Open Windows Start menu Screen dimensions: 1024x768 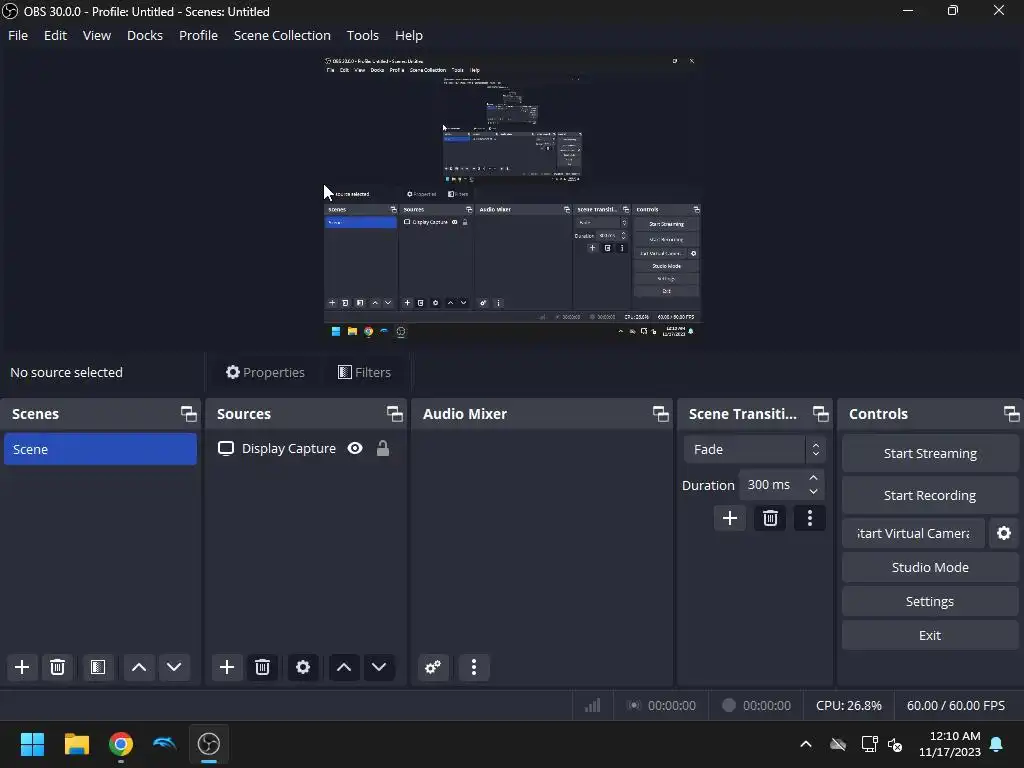(32, 744)
